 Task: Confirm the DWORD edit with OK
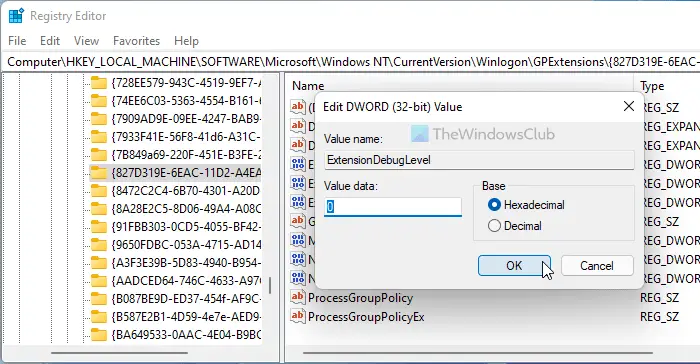point(514,266)
